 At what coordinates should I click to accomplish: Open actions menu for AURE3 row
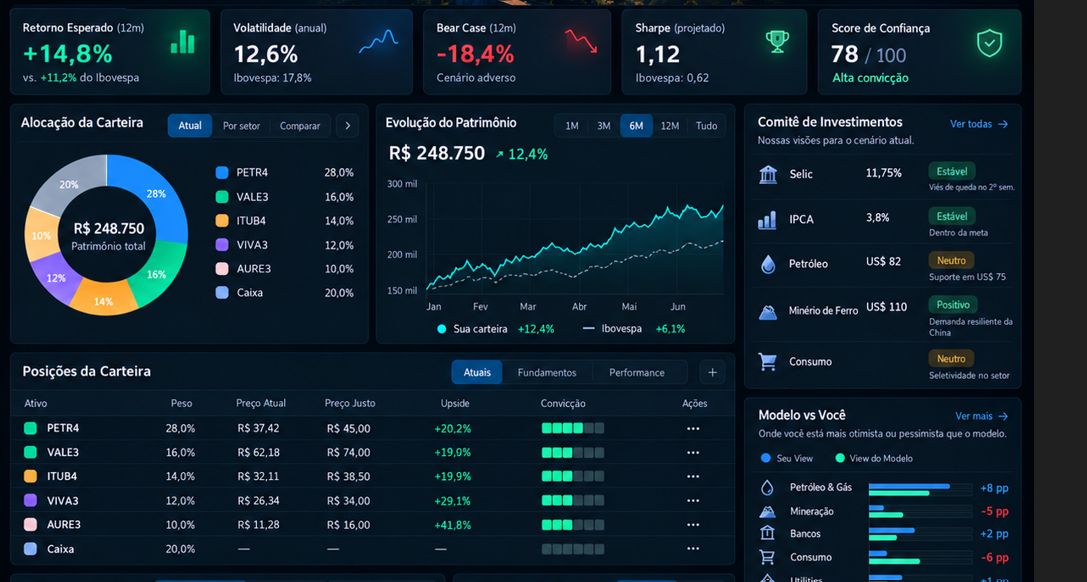(693, 525)
